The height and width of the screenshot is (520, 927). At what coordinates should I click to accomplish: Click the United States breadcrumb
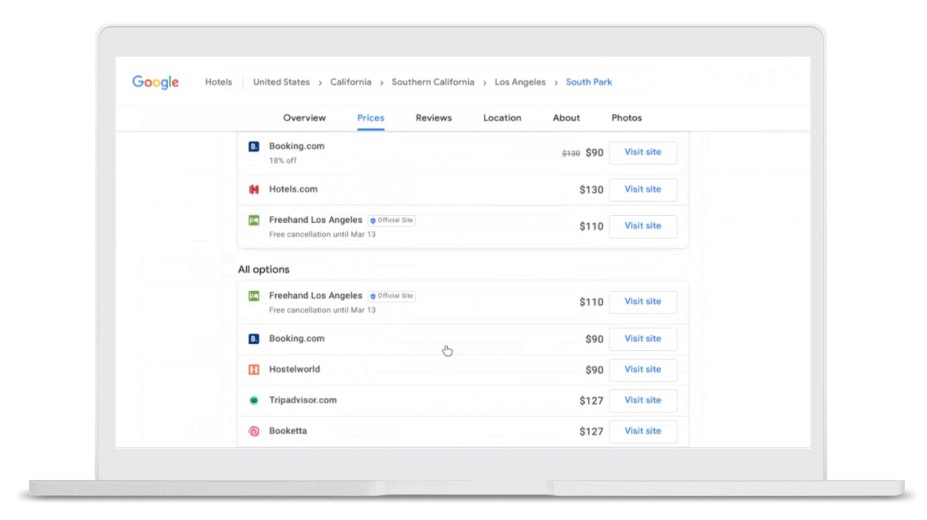click(281, 82)
